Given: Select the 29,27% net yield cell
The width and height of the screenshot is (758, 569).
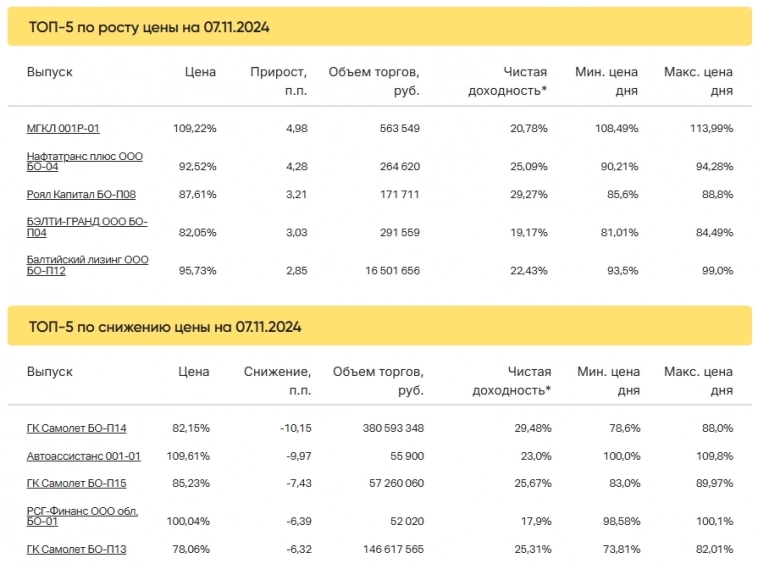Looking at the screenshot, I should coord(527,194).
